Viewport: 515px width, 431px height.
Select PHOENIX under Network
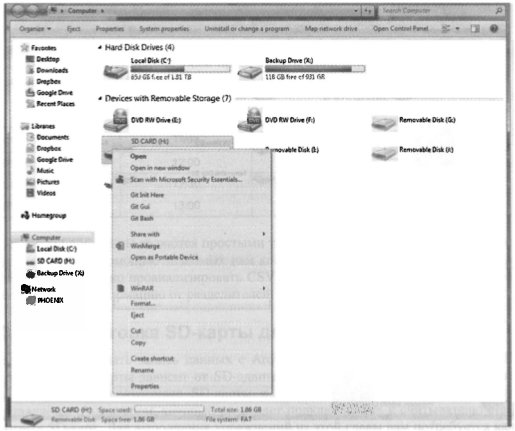[50, 300]
